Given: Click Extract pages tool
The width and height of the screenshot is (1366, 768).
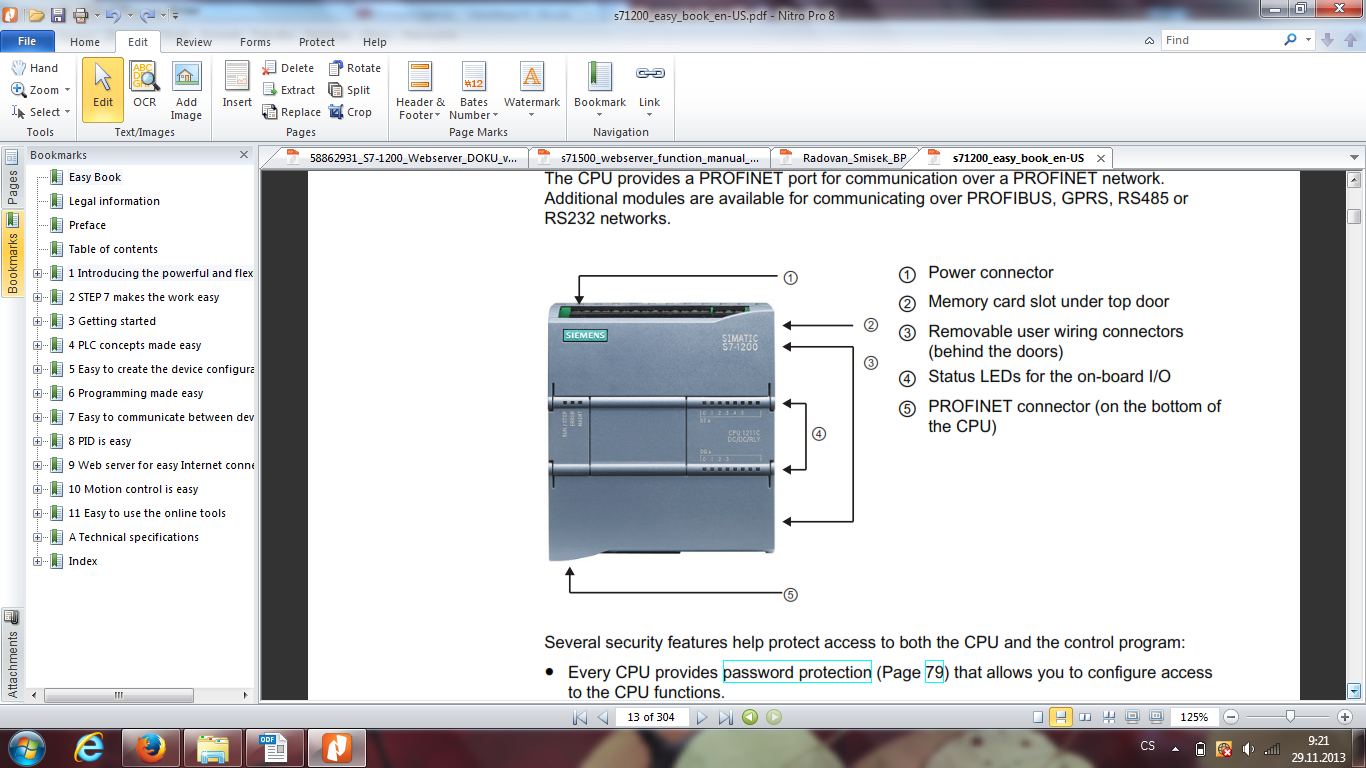Looking at the screenshot, I should 289,90.
